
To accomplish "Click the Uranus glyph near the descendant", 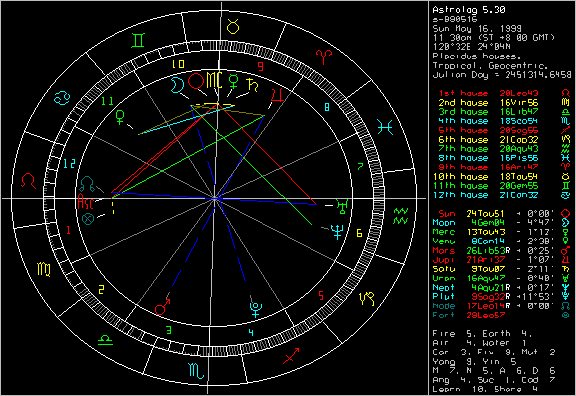I will click(342, 206).
